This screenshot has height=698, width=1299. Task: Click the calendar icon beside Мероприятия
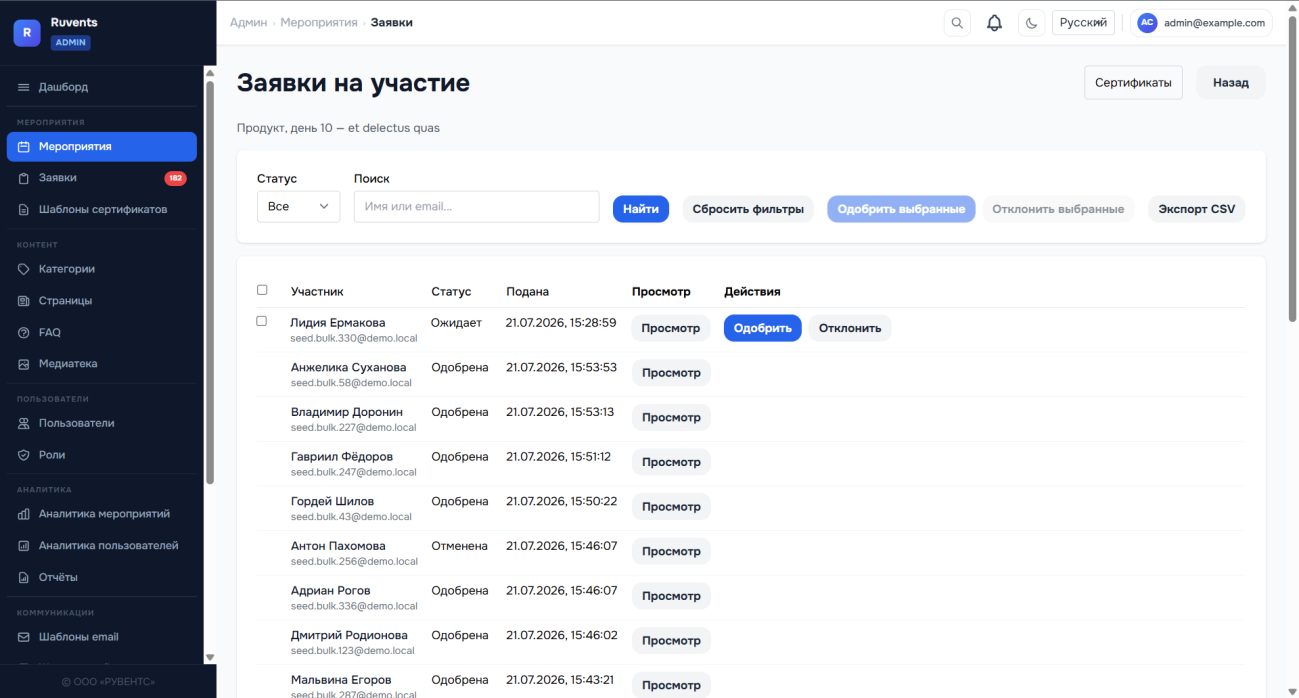[x=24, y=147]
